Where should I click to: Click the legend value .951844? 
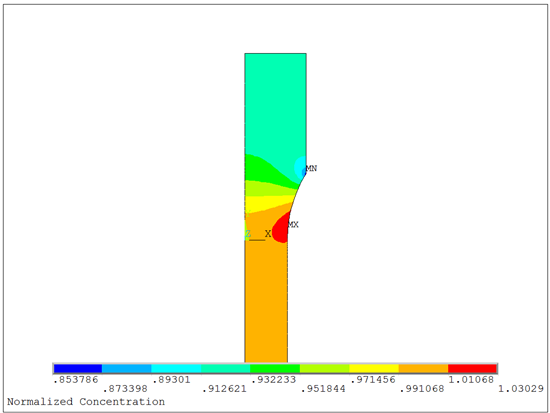point(323,389)
